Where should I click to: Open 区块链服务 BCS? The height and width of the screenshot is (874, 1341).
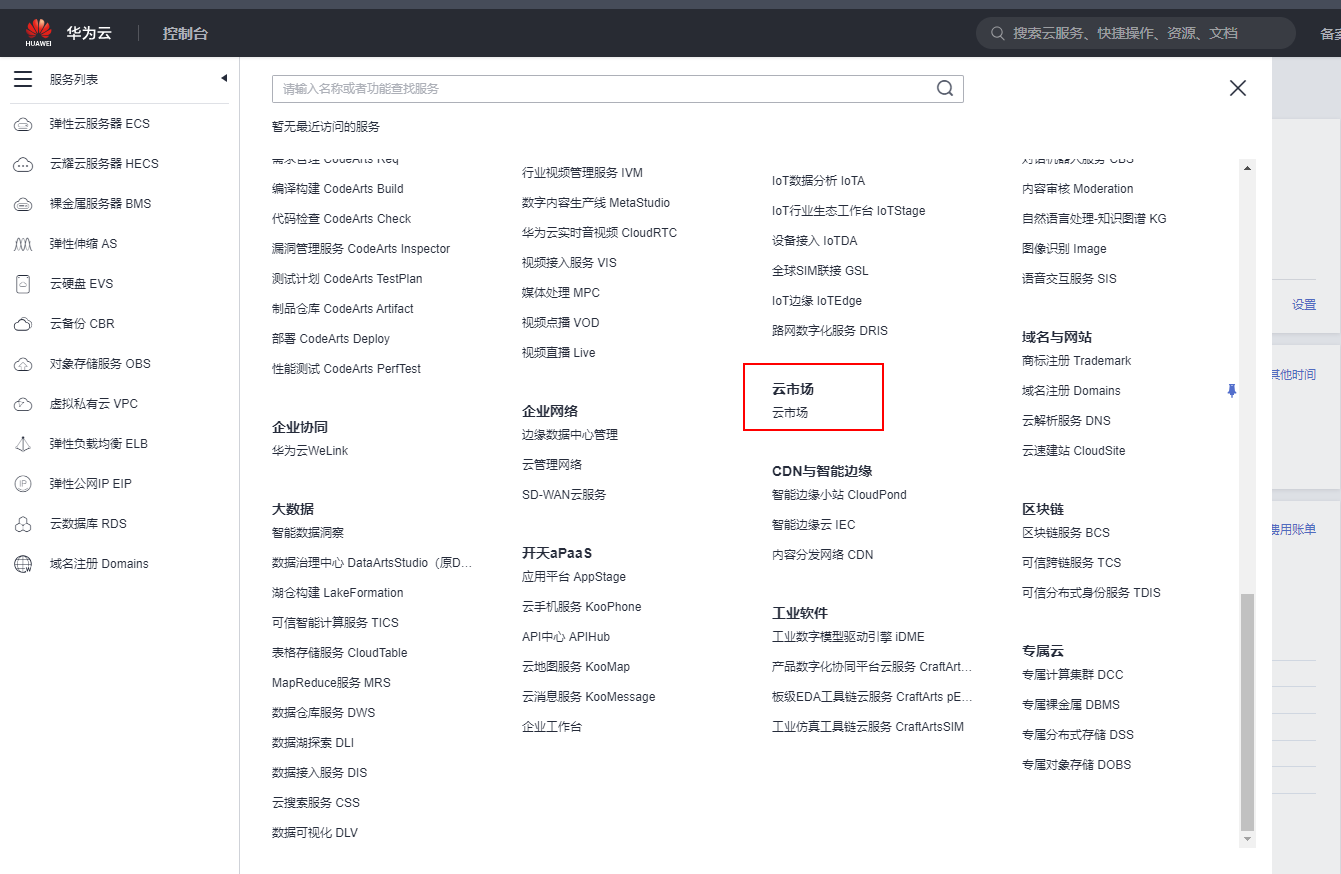click(1066, 533)
